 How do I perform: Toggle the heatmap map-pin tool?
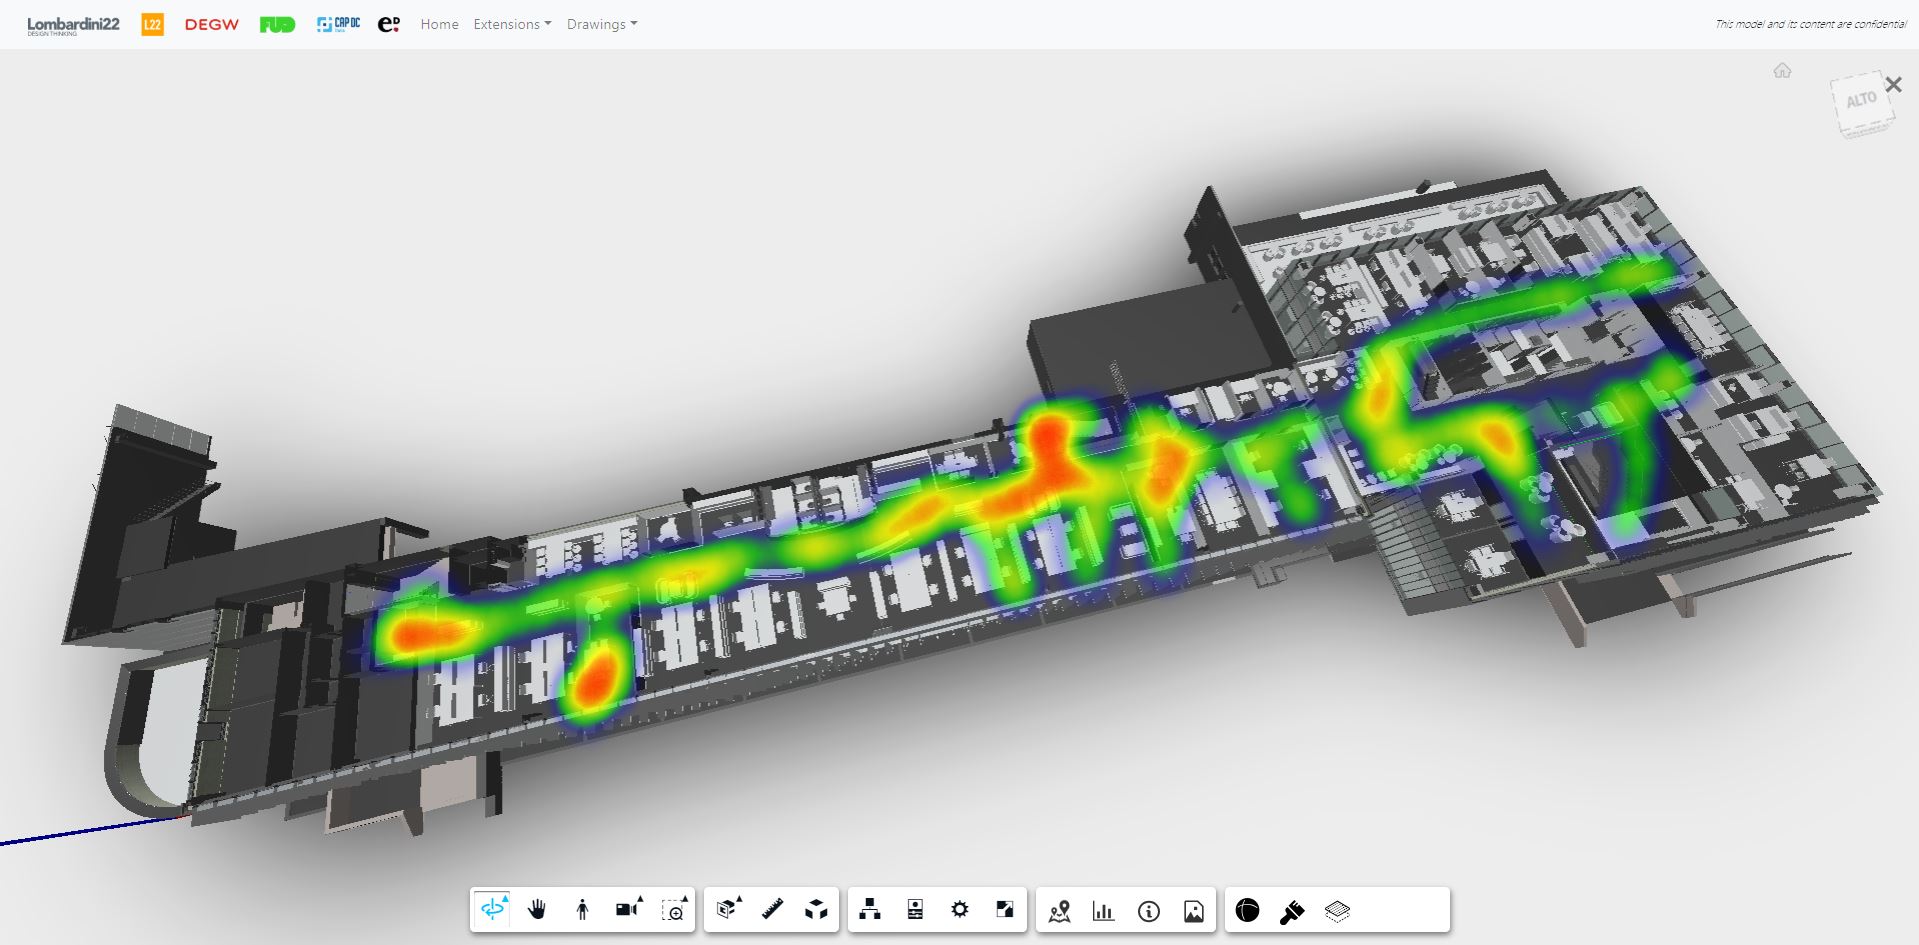1059,910
